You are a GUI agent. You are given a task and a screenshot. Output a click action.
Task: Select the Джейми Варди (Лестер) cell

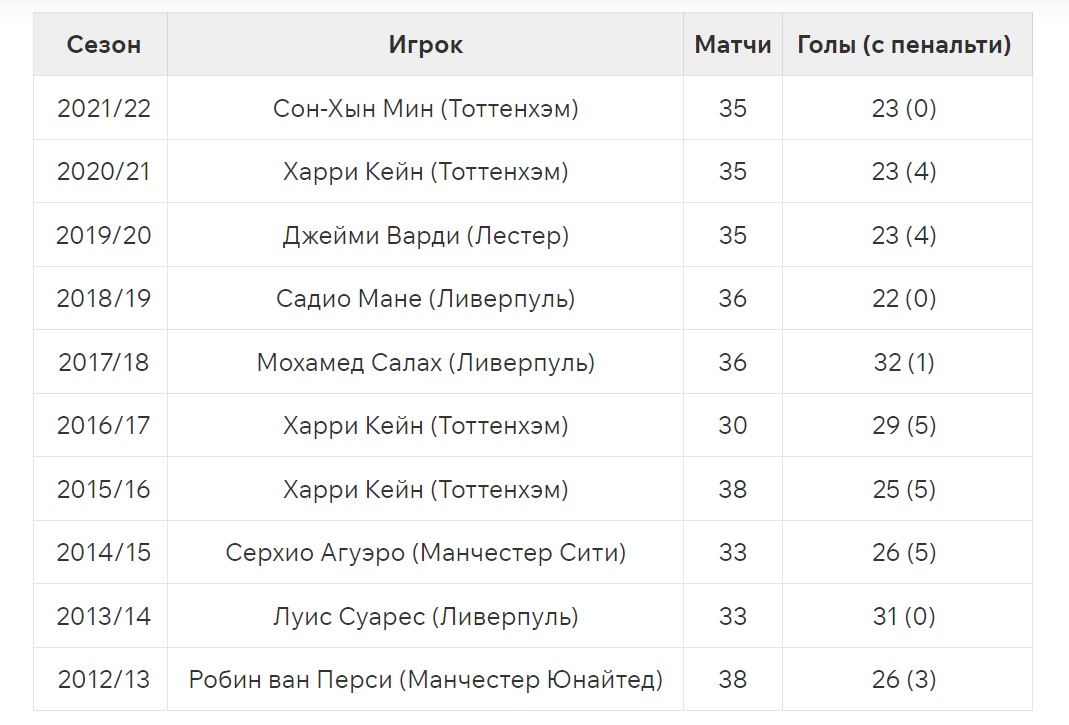(426, 236)
